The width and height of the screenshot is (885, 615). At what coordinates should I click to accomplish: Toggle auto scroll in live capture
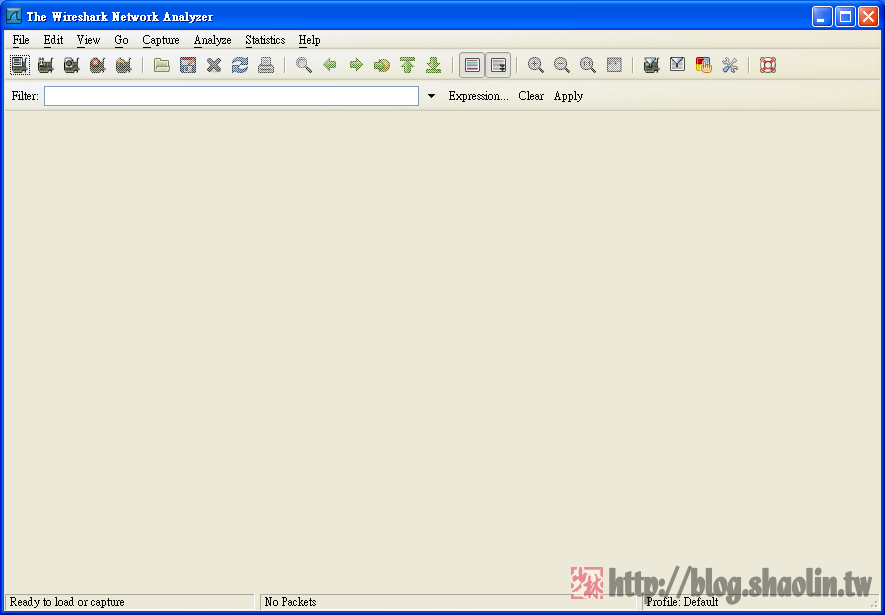pyautogui.click(x=498, y=65)
